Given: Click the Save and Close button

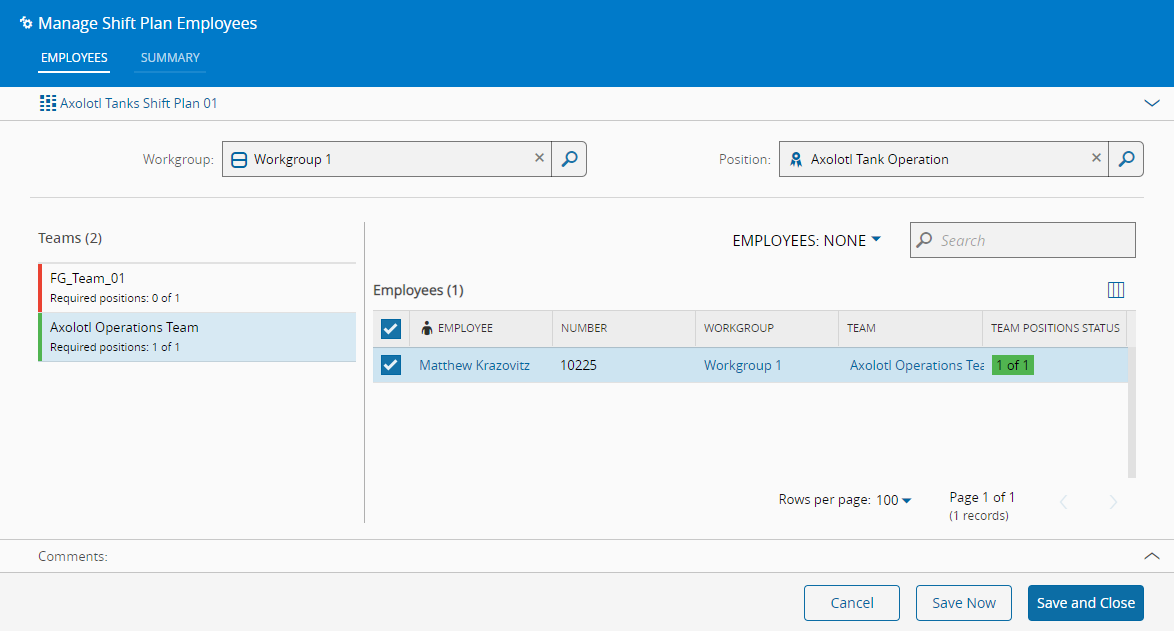Looking at the screenshot, I should 1085,603.
